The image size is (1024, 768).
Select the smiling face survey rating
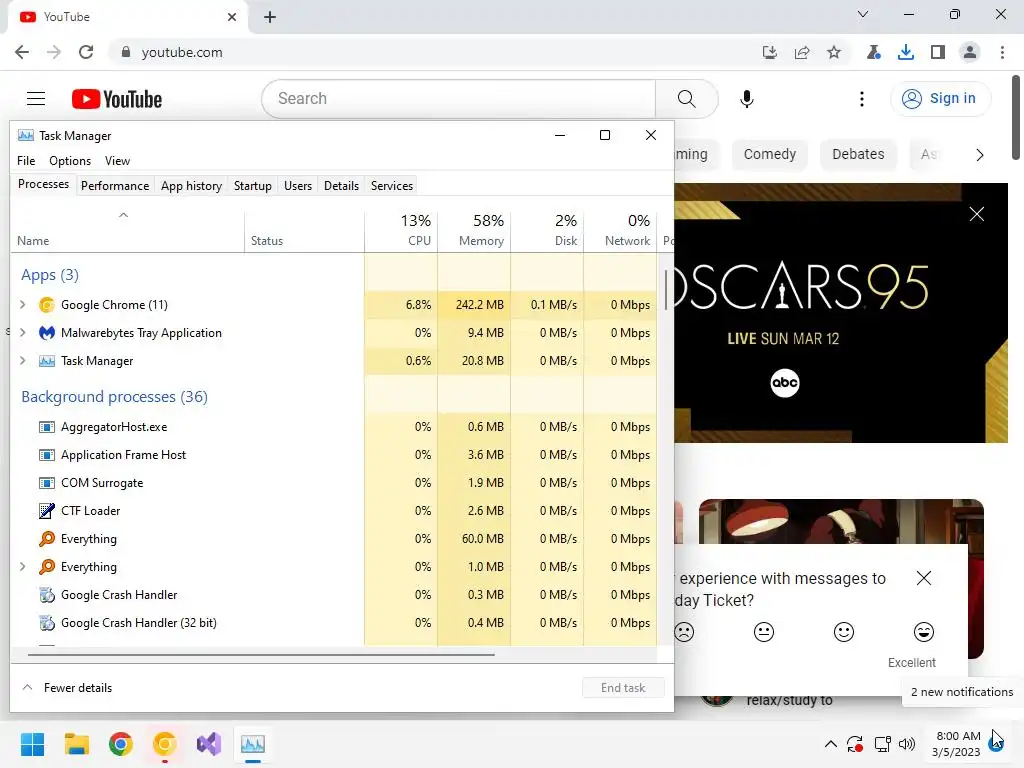click(x=844, y=632)
